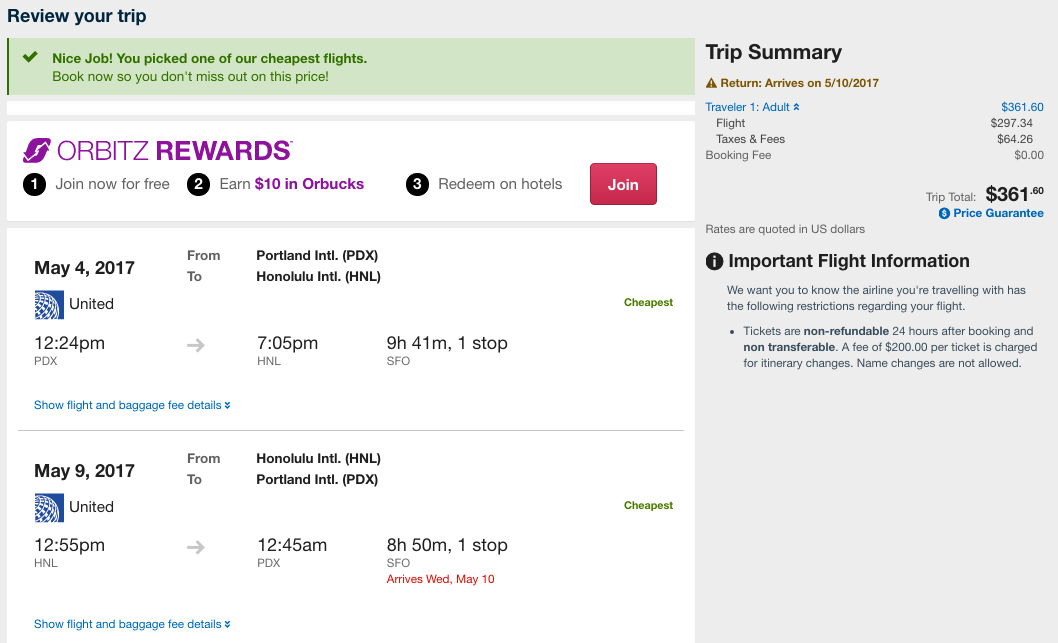Click the Orbitz Rewards logo icon
Image resolution: width=1058 pixels, height=643 pixels.
(x=37, y=150)
